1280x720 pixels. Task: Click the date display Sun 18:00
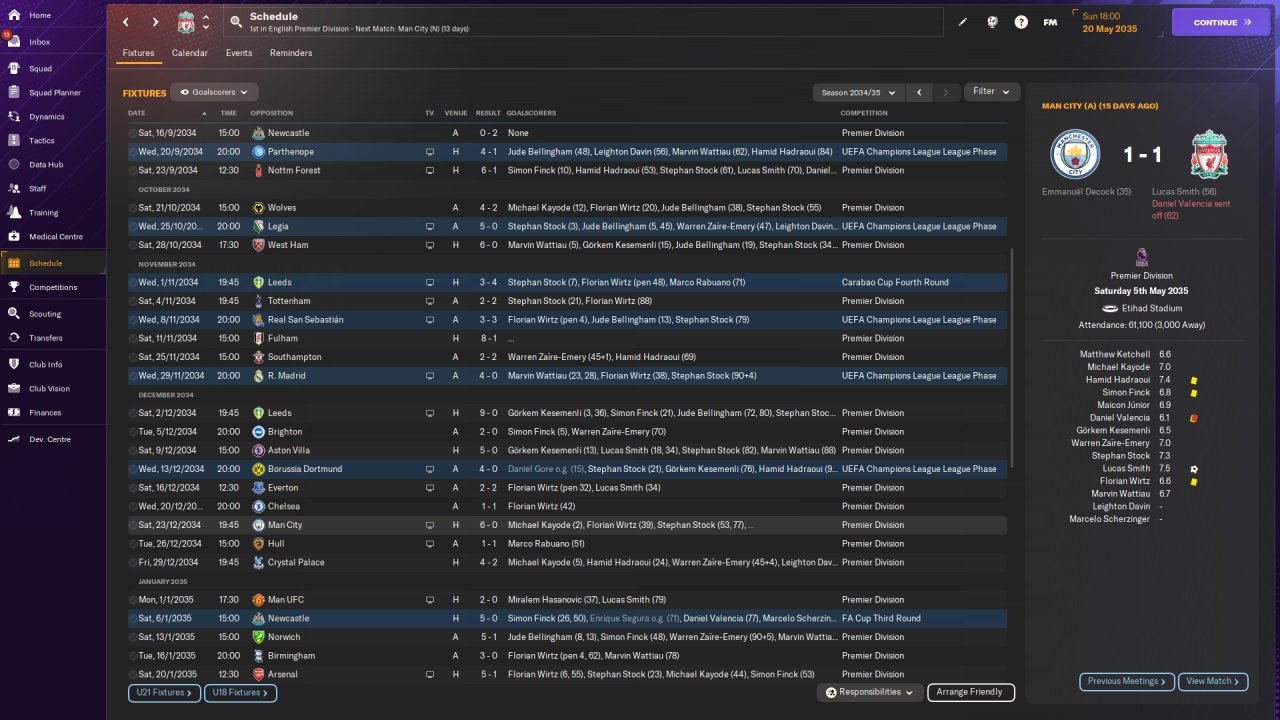(x=1101, y=16)
